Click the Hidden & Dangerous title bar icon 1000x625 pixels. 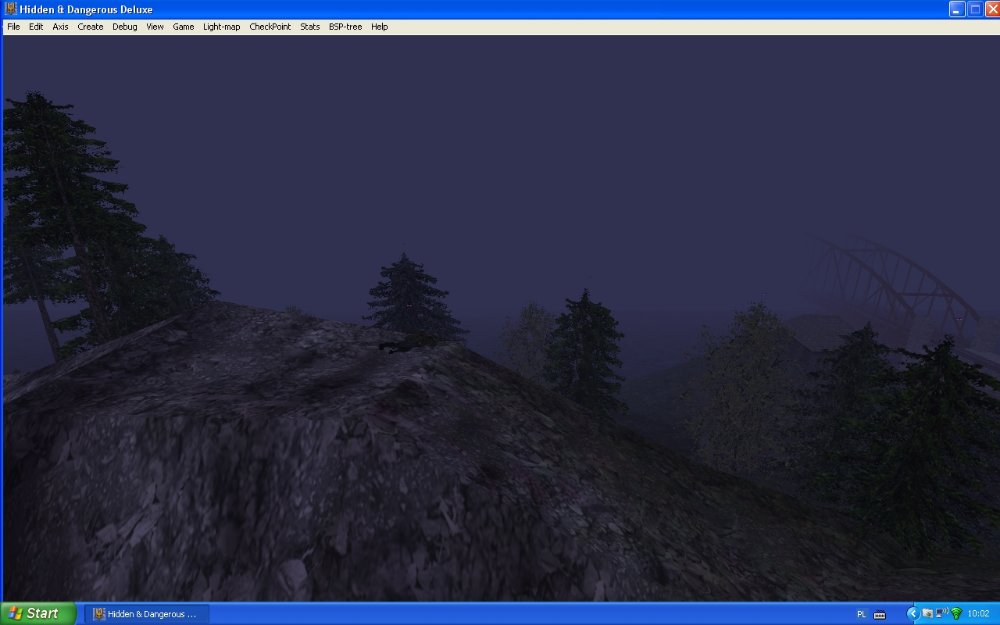point(11,9)
